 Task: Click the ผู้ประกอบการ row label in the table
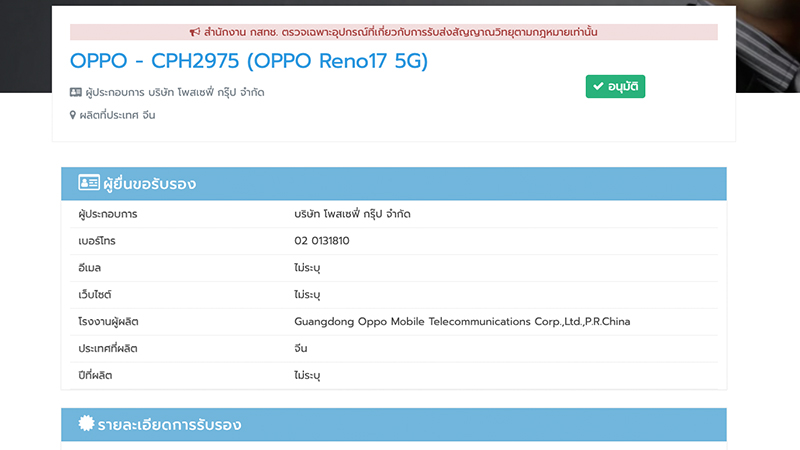click(x=108, y=214)
